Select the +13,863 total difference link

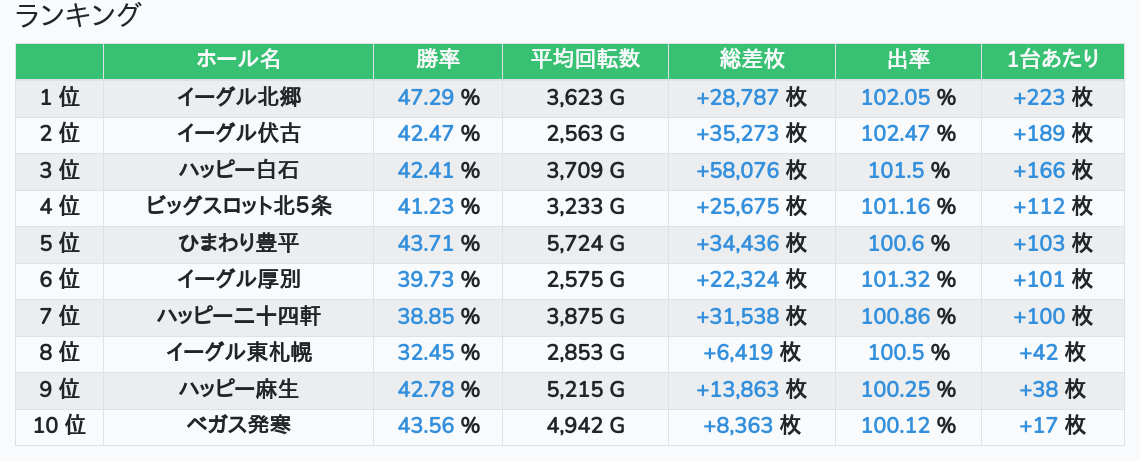[x=737, y=390]
